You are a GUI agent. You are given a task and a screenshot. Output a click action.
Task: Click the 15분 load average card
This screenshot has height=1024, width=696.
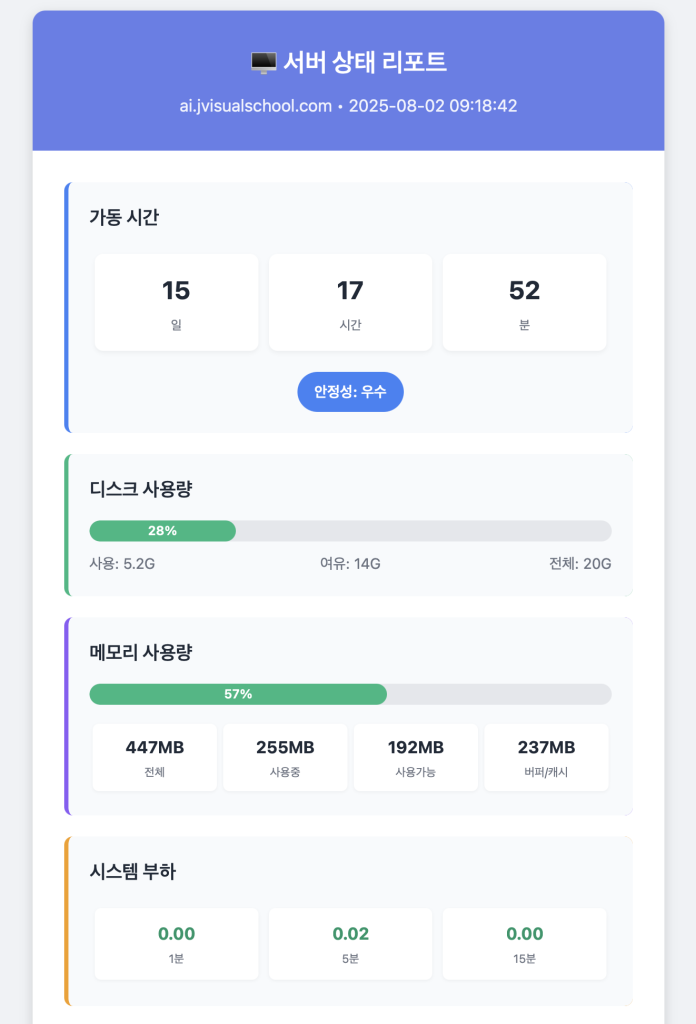(x=524, y=944)
